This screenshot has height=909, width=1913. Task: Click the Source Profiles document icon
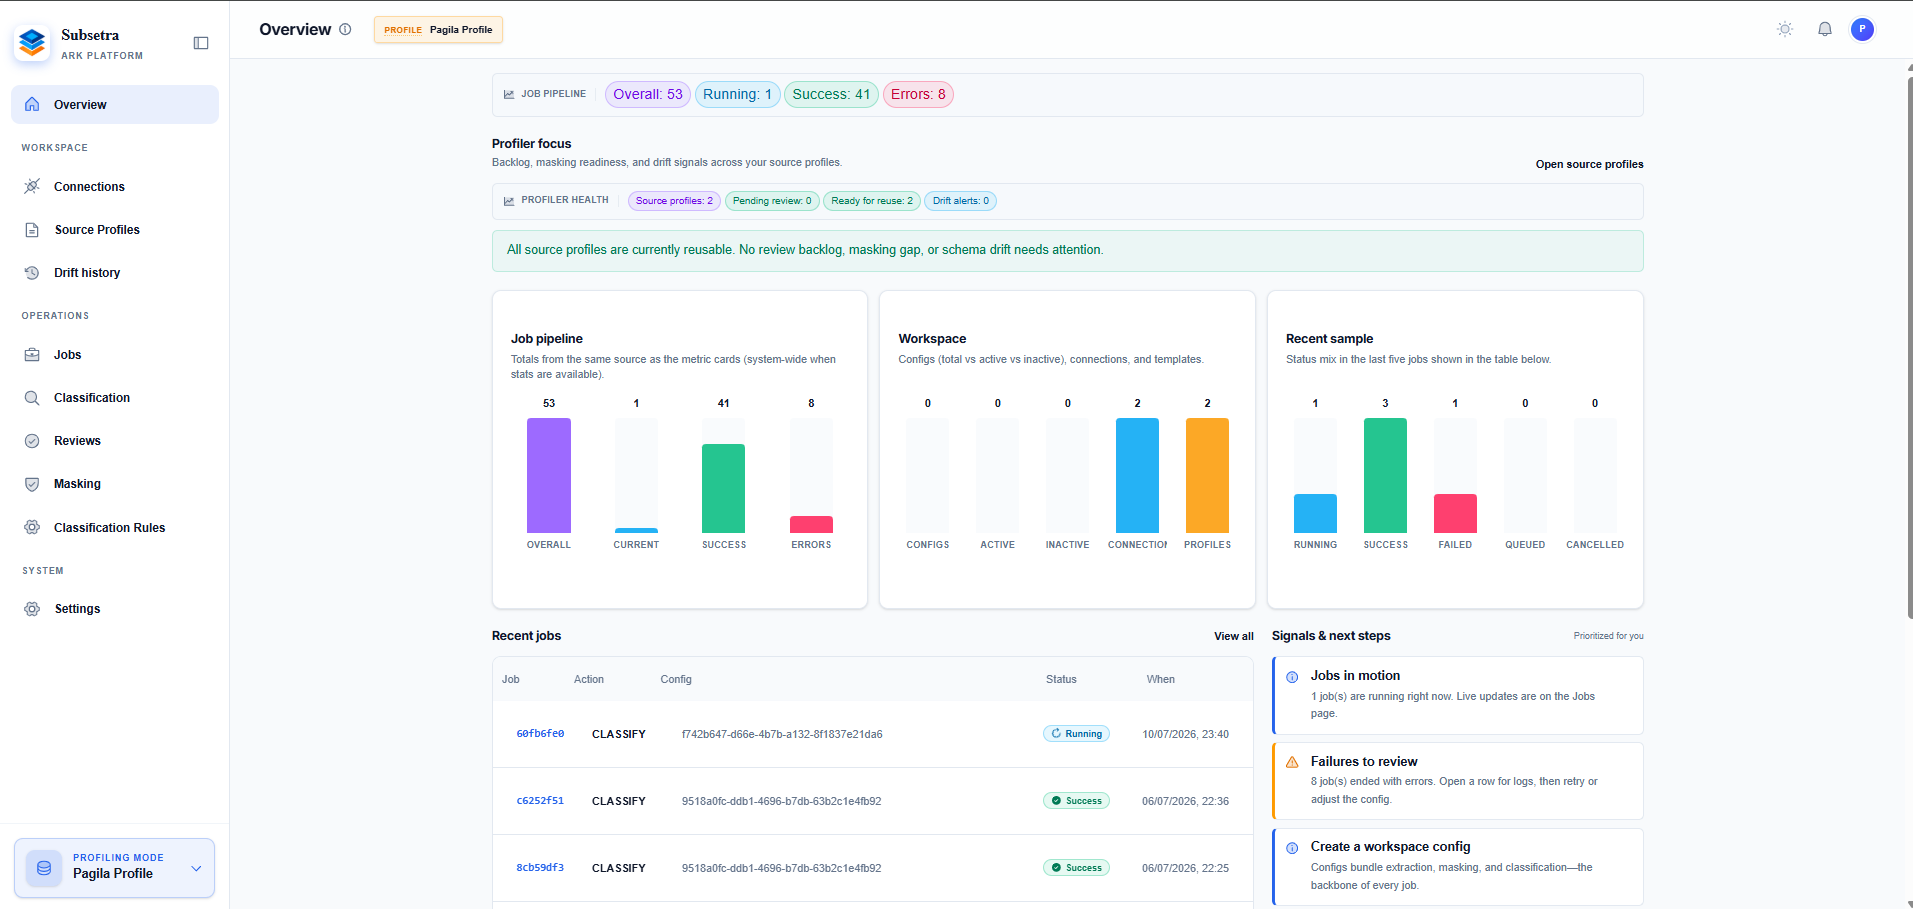[32, 229]
